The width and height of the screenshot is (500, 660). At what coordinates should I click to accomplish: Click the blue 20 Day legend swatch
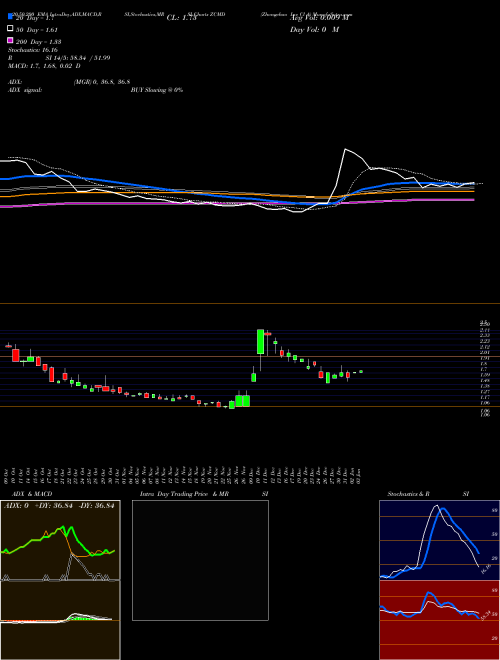10,17
